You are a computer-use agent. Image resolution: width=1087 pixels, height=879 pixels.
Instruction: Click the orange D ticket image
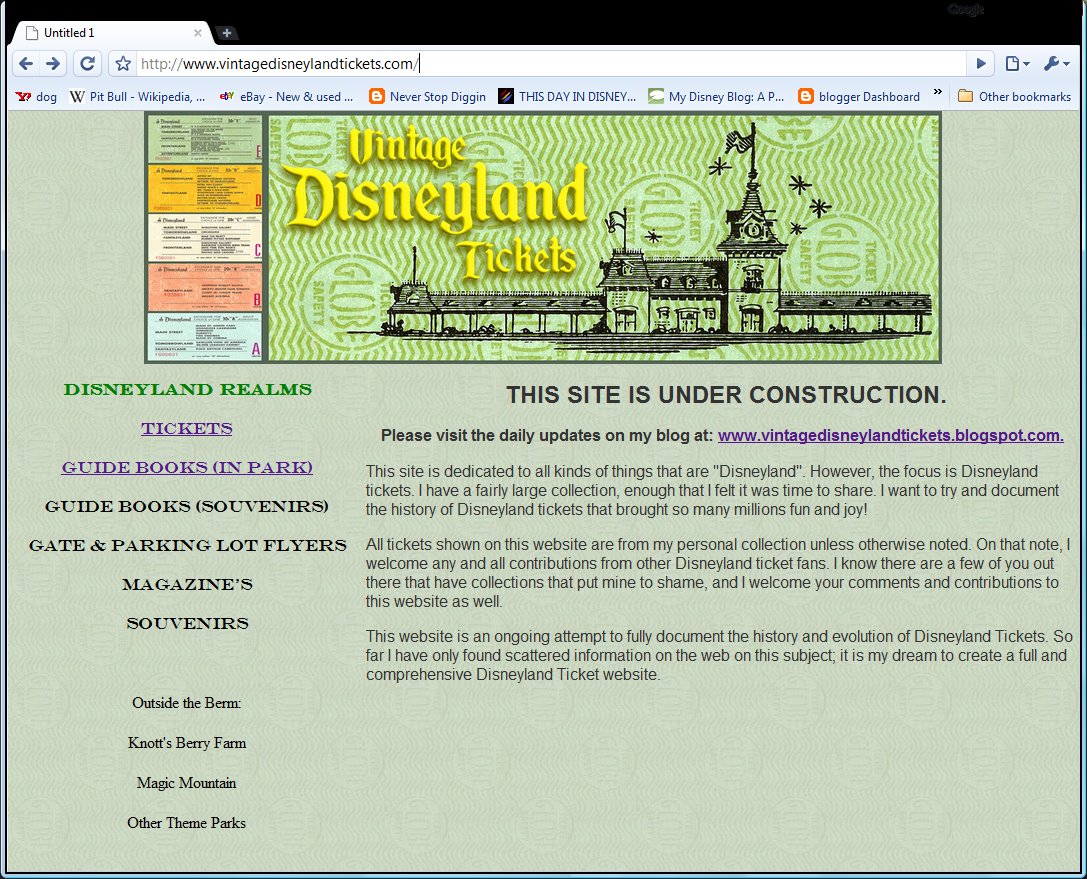pos(205,188)
